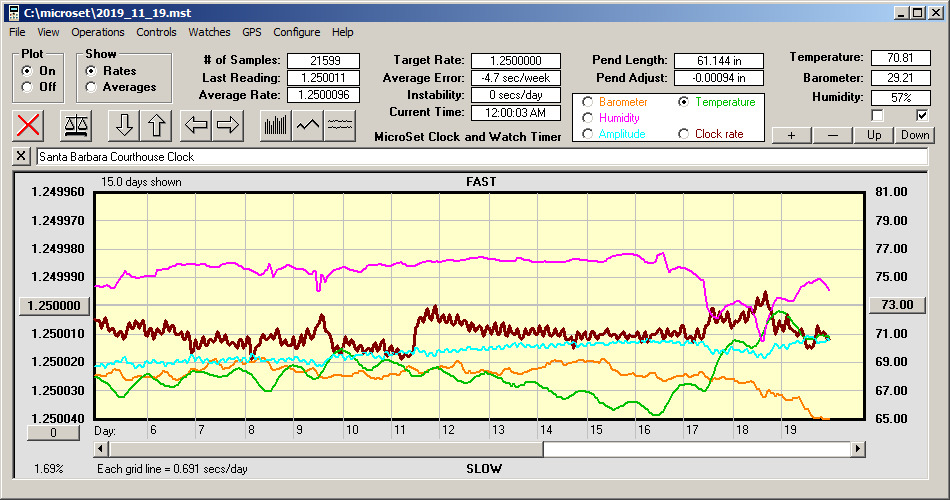The image size is (950, 500).
Task: Open the View menu
Action: click(48, 32)
